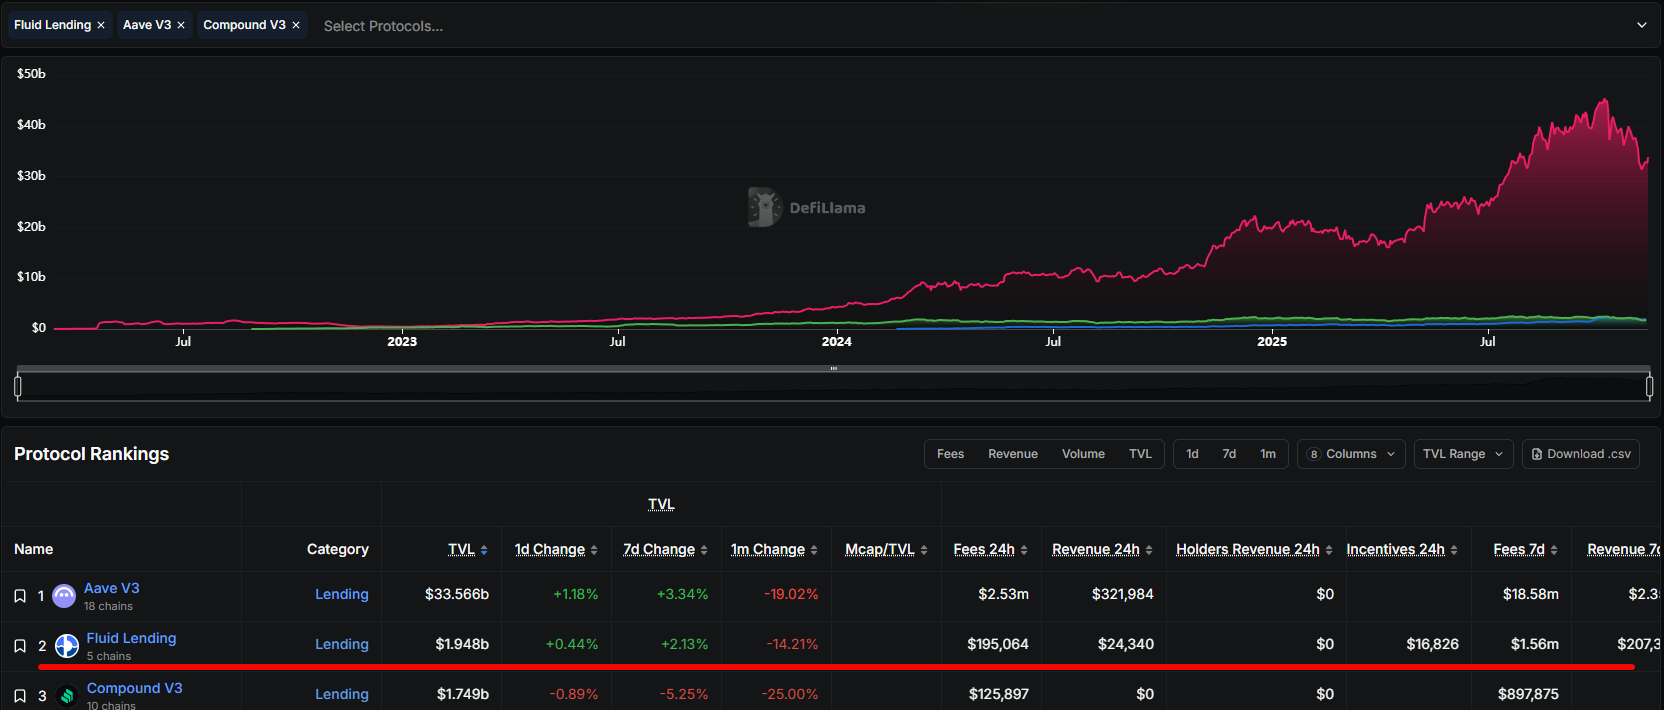The image size is (1664, 710).
Task: Switch to the Revenue column preset
Action: pos(1012,454)
